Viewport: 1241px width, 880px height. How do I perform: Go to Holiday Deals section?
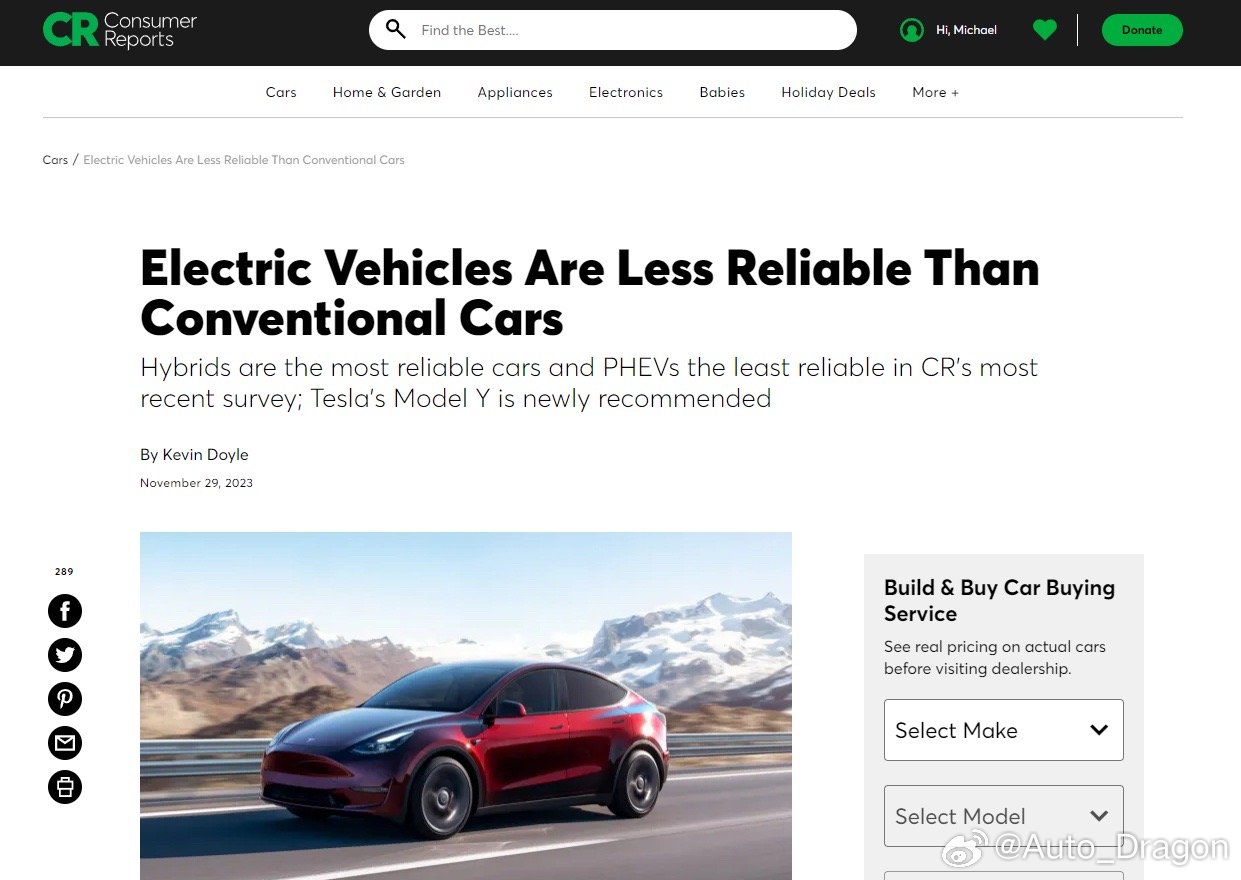828,92
